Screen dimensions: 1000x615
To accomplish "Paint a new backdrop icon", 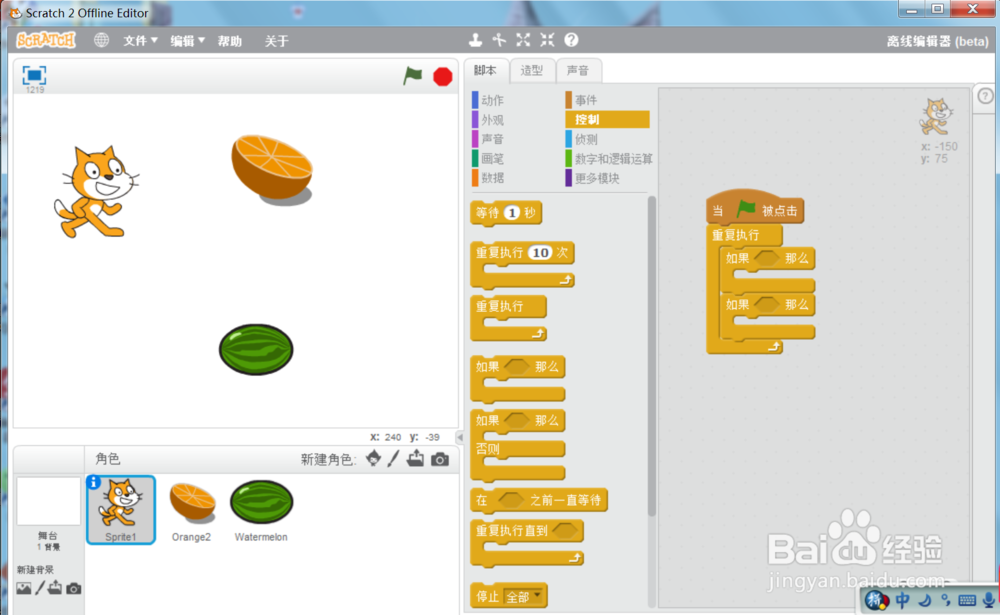I will [x=40, y=588].
